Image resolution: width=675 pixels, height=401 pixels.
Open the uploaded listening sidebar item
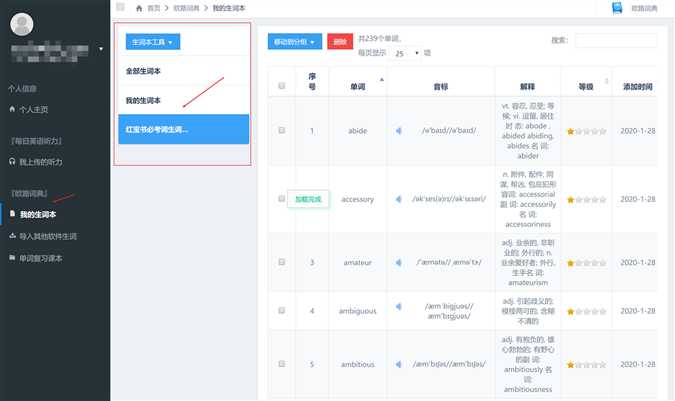[40, 162]
